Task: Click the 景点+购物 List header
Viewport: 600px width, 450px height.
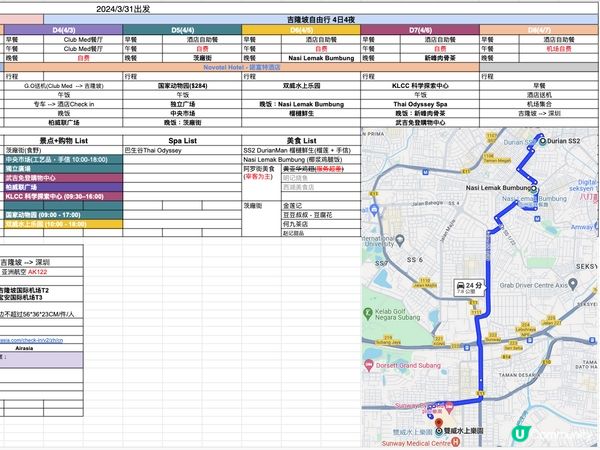Action: [x=62, y=140]
